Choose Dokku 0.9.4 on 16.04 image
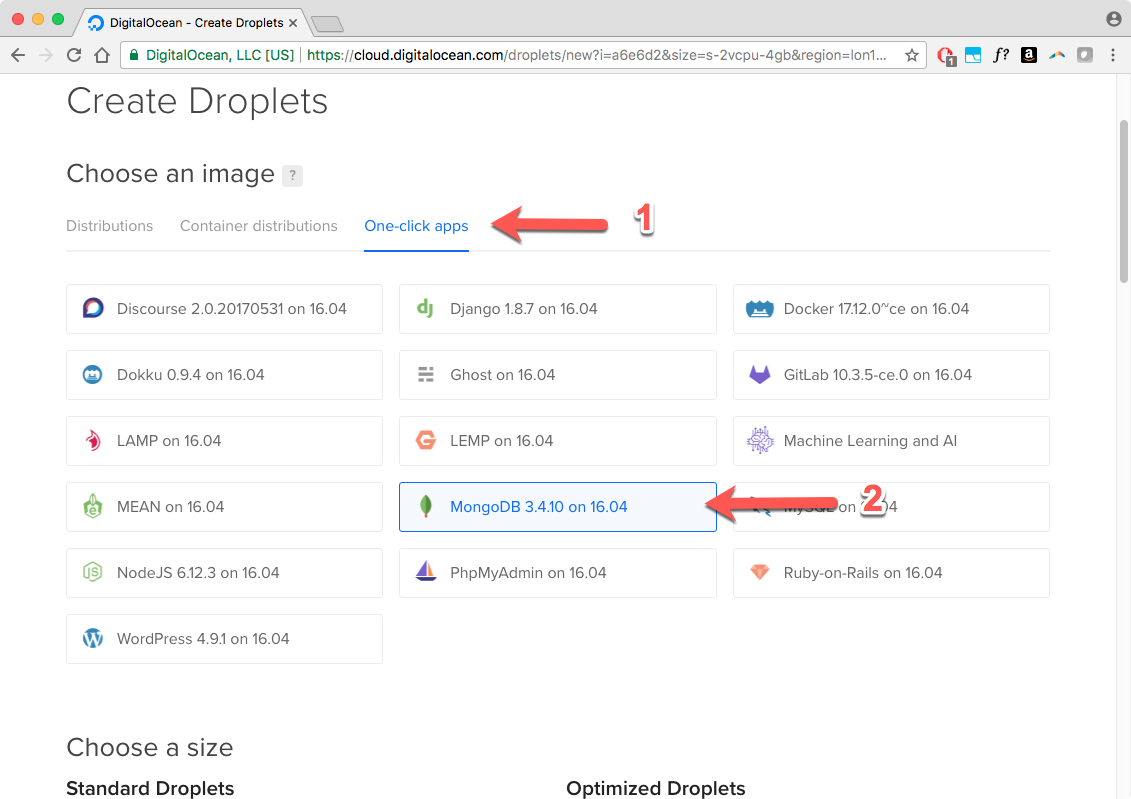The width and height of the screenshot is (1131, 799). coord(224,375)
